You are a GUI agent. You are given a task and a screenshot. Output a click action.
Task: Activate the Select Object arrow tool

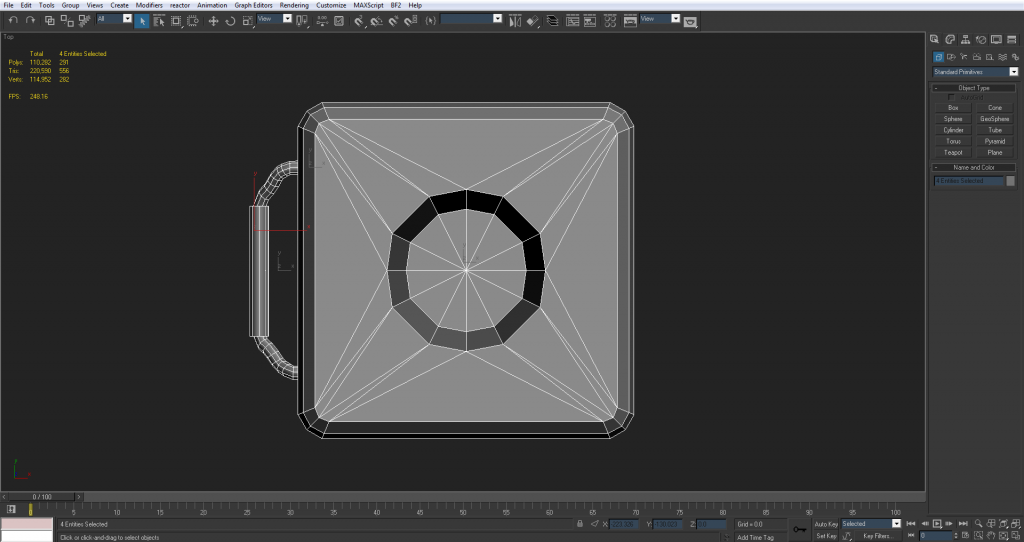[x=142, y=20]
